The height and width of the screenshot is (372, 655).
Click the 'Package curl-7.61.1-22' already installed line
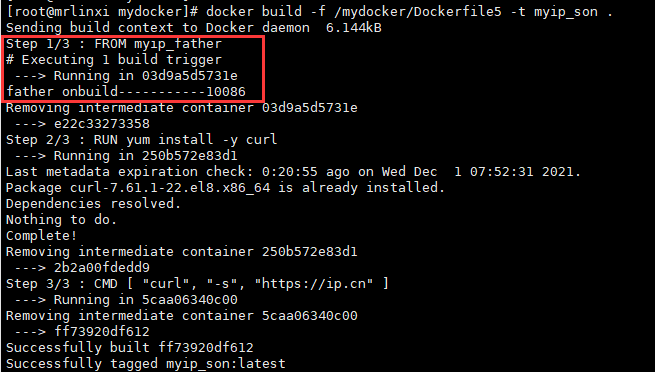(226, 187)
